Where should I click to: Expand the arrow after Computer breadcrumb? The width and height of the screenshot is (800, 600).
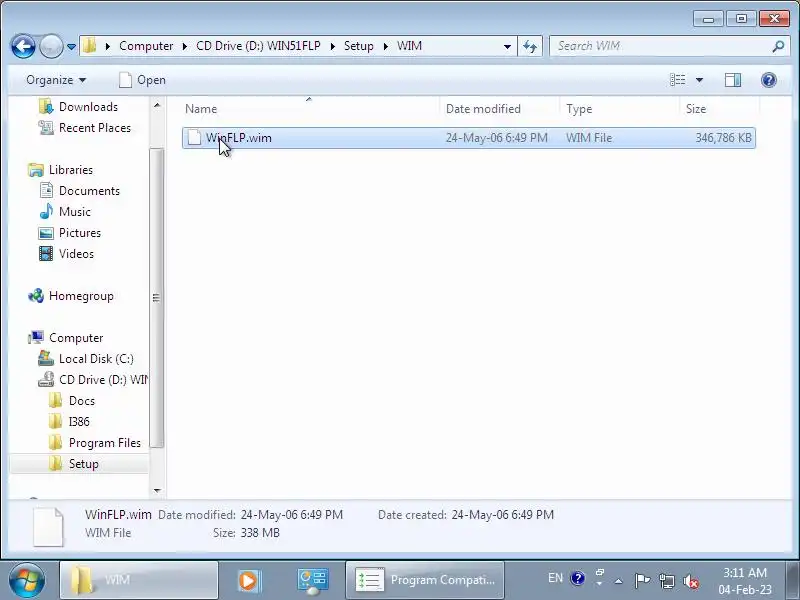185,46
